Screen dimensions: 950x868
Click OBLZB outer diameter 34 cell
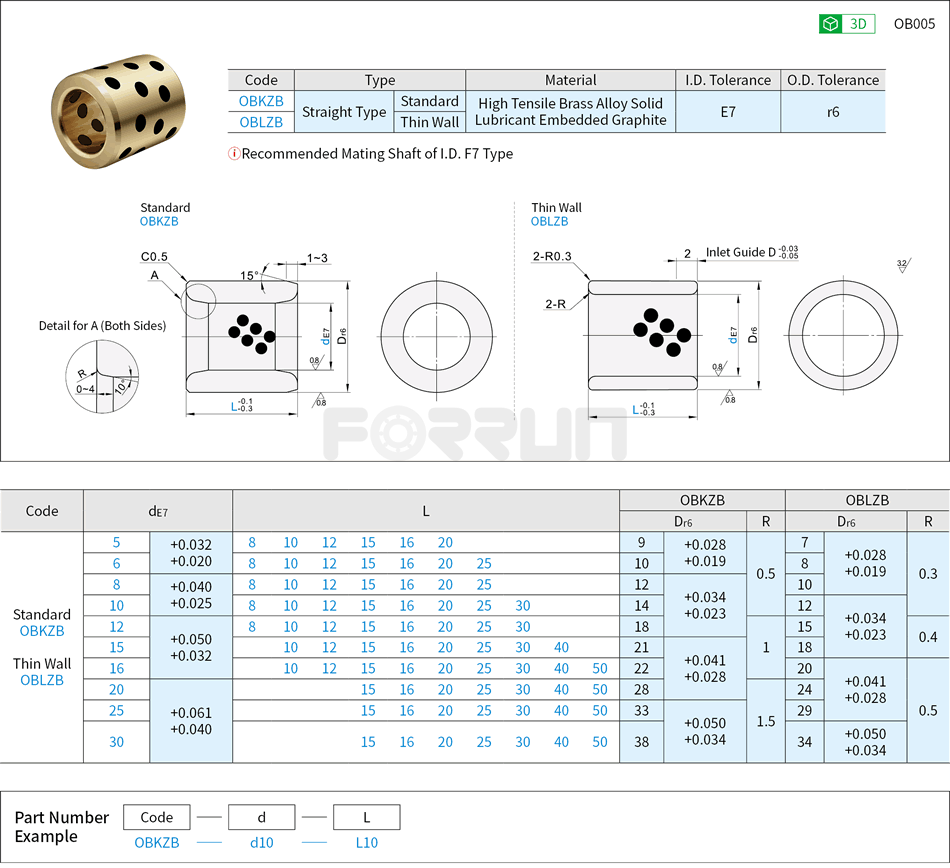(805, 742)
